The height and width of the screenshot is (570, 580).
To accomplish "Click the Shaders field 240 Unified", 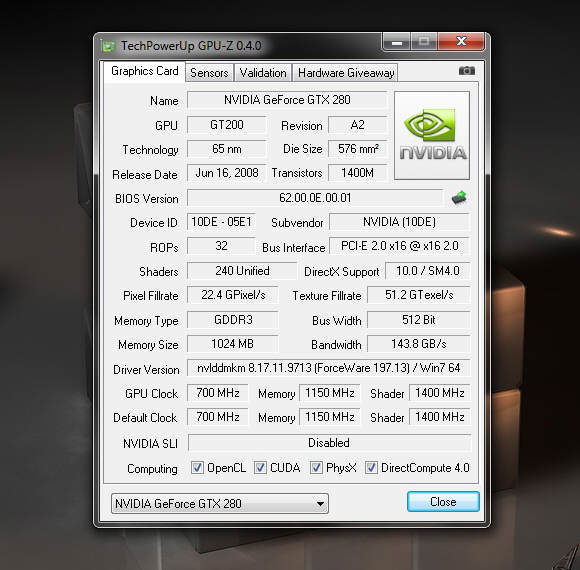I will [242, 271].
